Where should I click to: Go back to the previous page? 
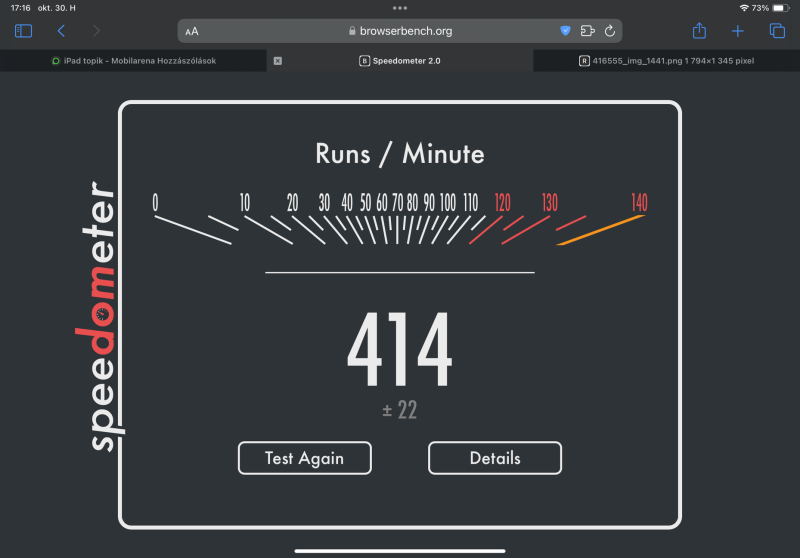pyautogui.click(x=61, y=31)
